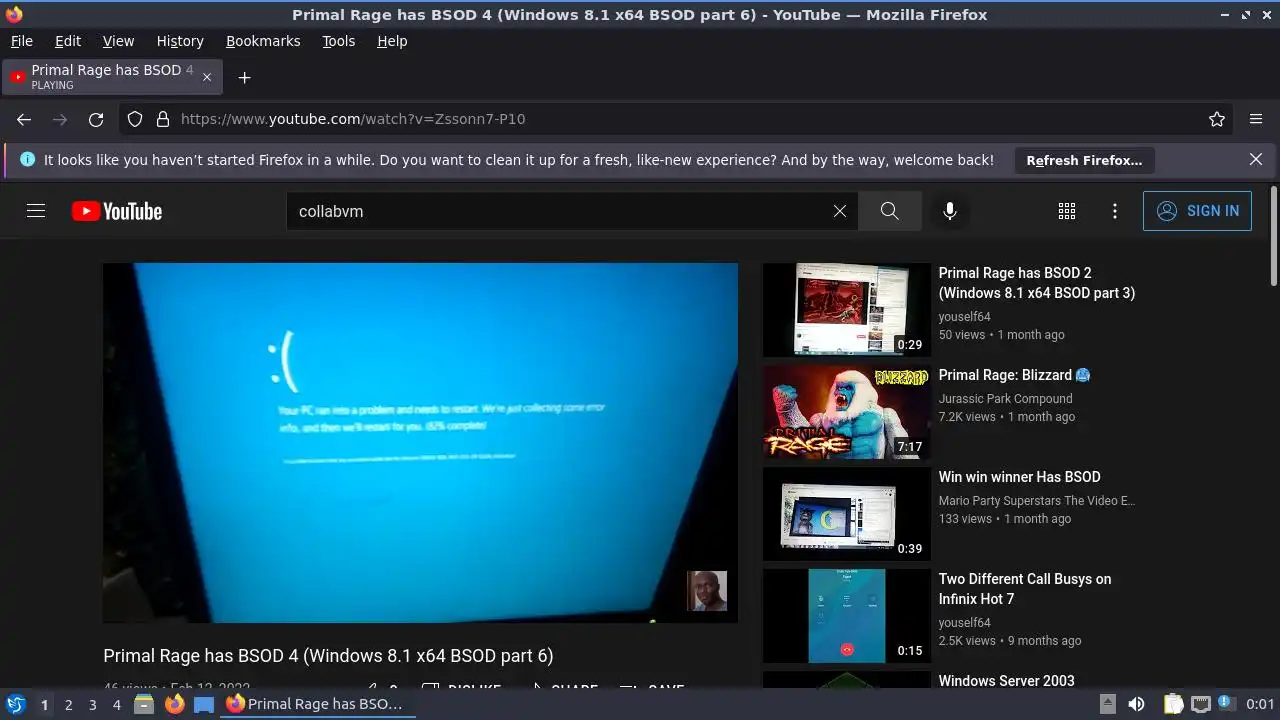Click the title Two Different Call Busys on Infinix Hot 7
The image size is (1280, 720).
click(x=1025, y=589)
